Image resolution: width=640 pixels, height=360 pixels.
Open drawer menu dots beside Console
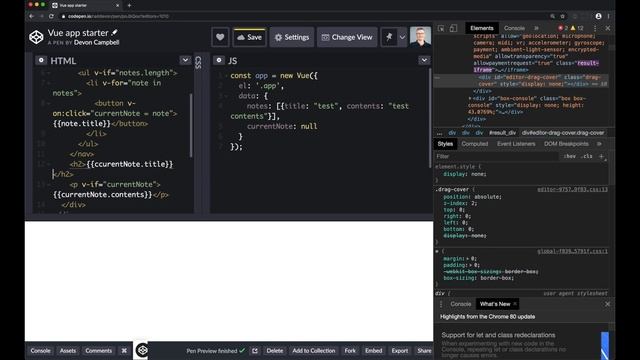[441, 304]
